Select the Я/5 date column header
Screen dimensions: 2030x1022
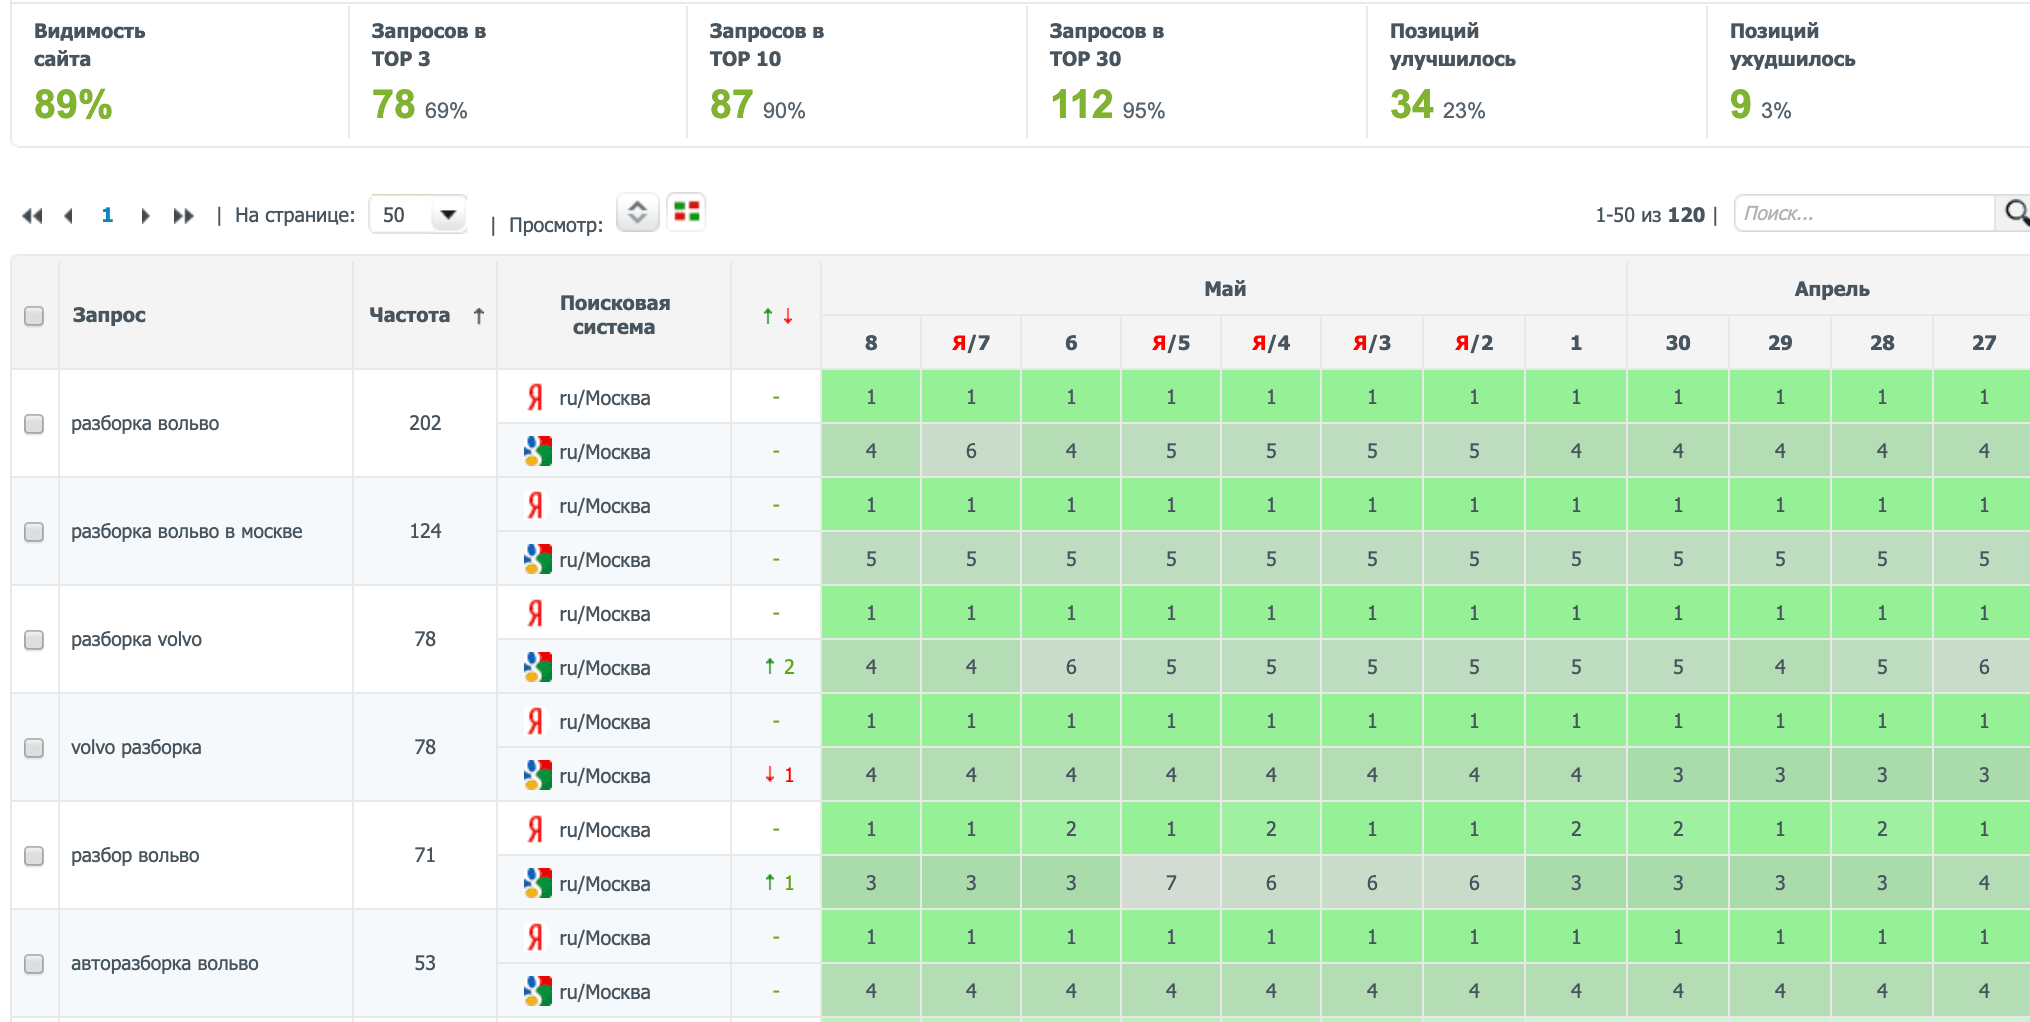pos(1170,343)
